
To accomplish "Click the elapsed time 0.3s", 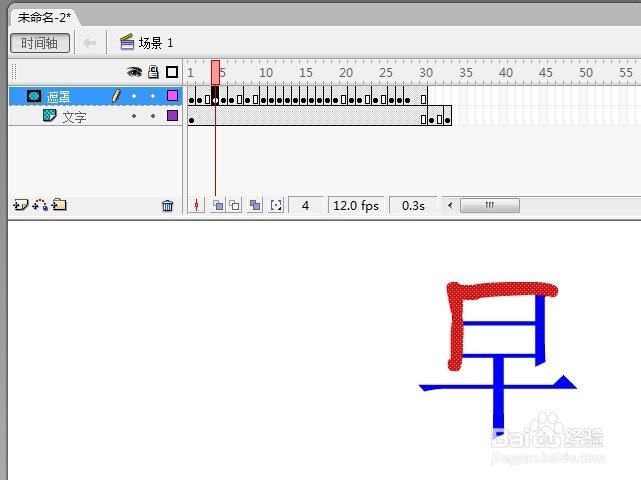I will click(x=413, y=205).
